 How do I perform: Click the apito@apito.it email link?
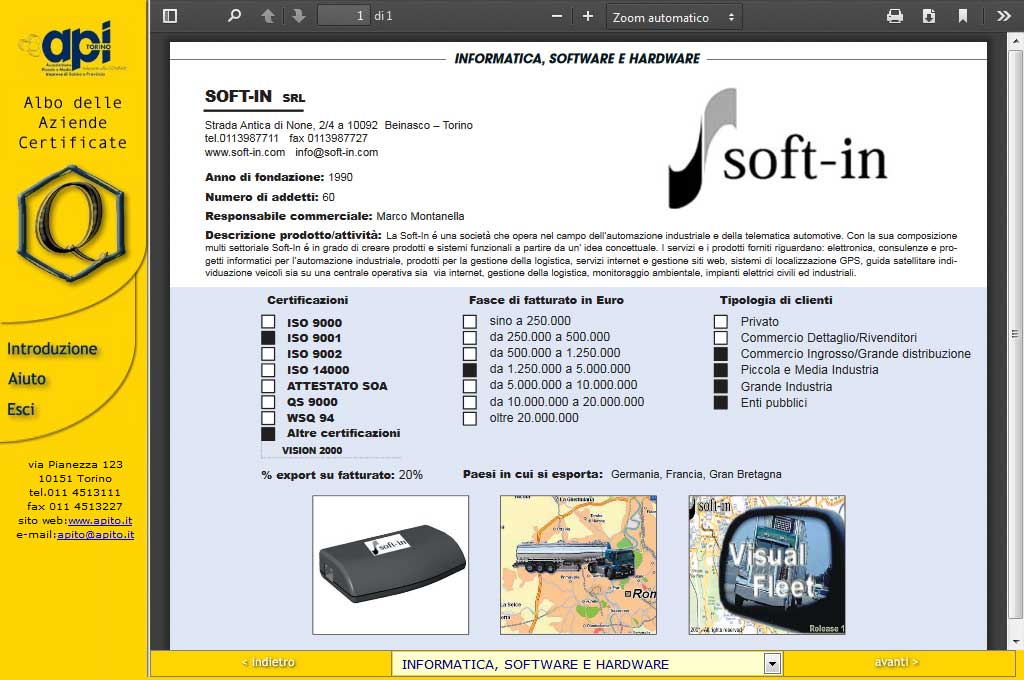pos(95,534)
